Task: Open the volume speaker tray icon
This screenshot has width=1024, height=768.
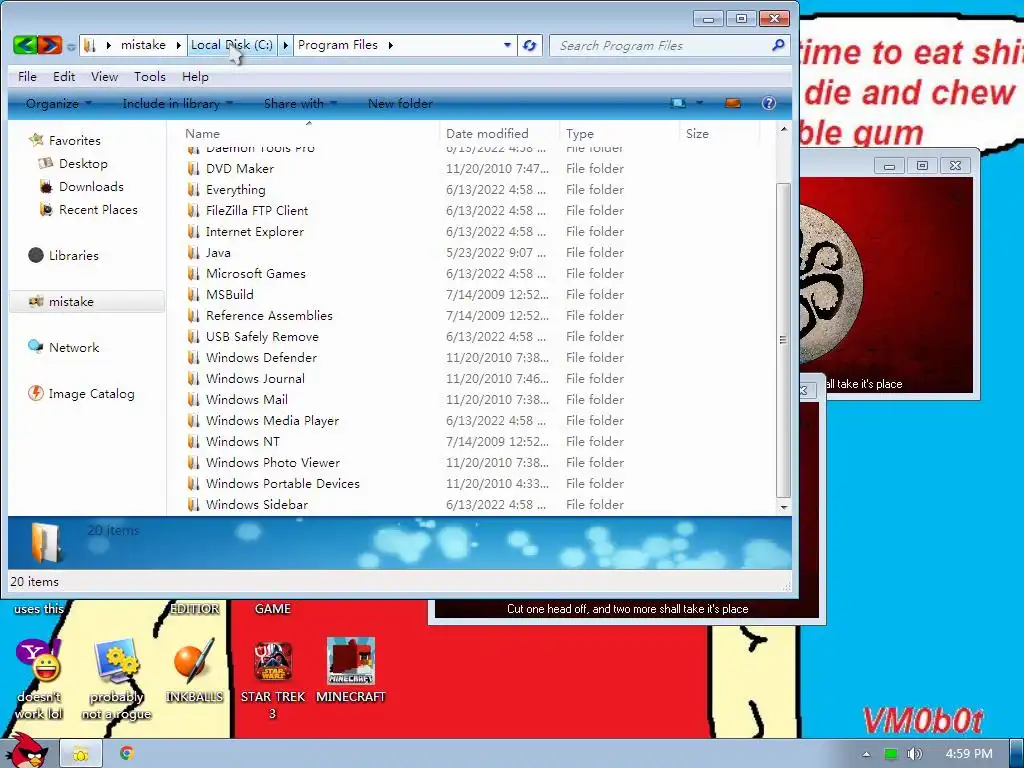Action: coord(914,754)
